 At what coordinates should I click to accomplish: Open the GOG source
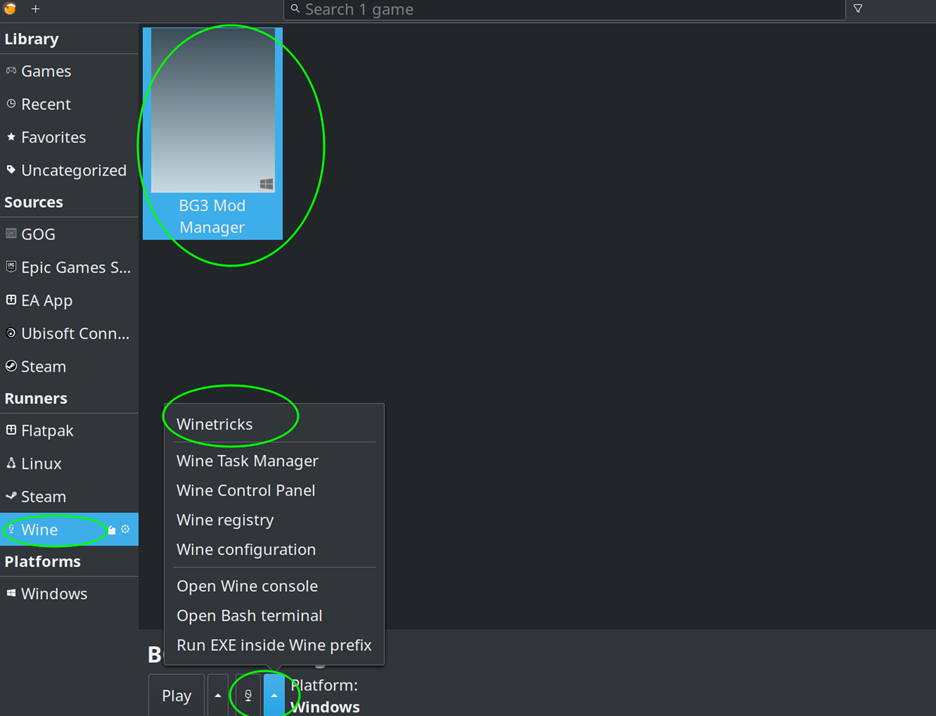coord(69,234)
